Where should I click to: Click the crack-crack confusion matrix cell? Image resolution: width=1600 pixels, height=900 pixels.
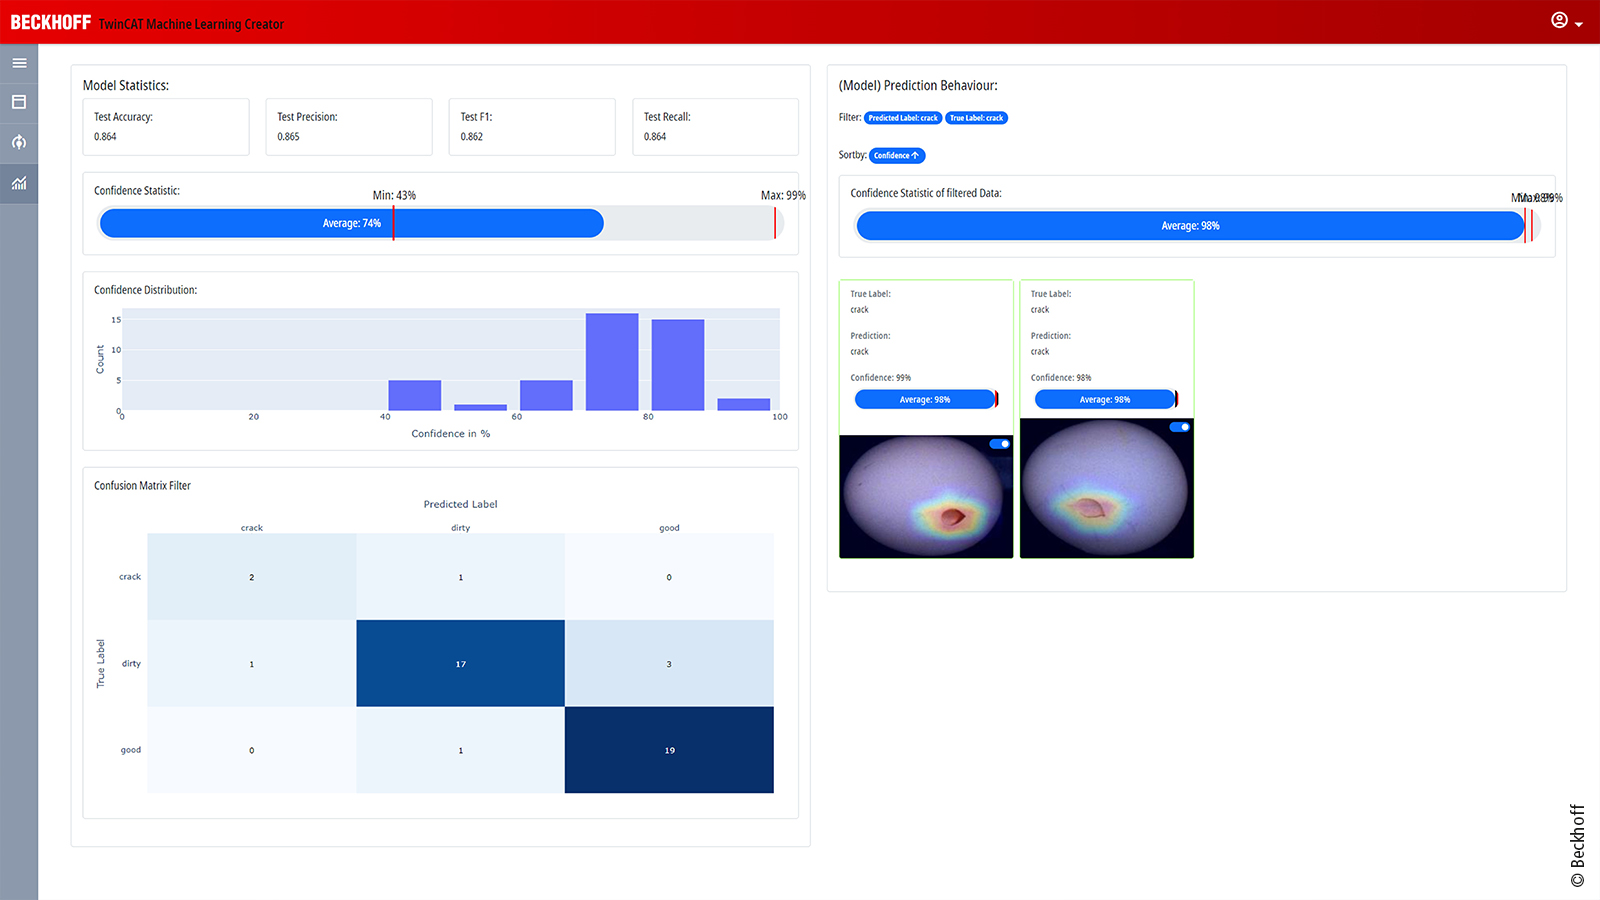point(252,577)
